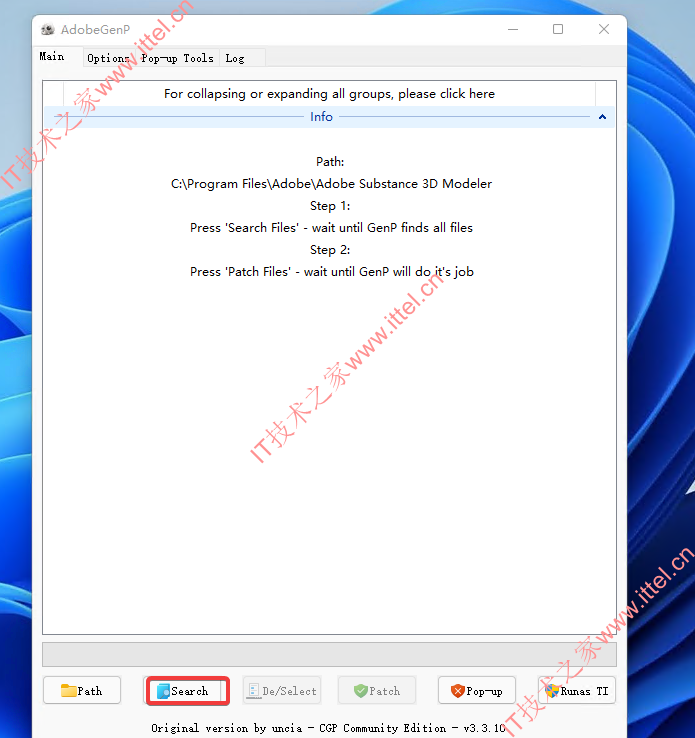Screen dimensions: 695x738
Task: Click the Info group header label
Action: [321, 117]
